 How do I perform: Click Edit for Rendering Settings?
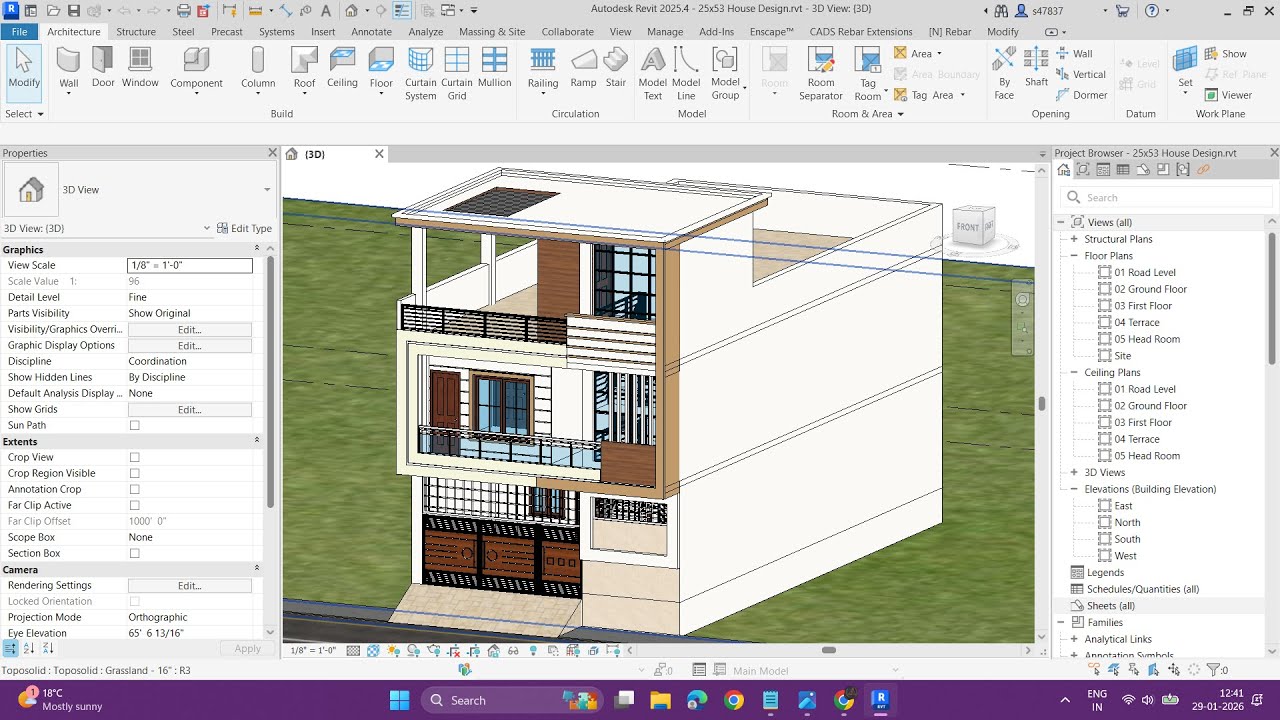click(x=190, y=585)
